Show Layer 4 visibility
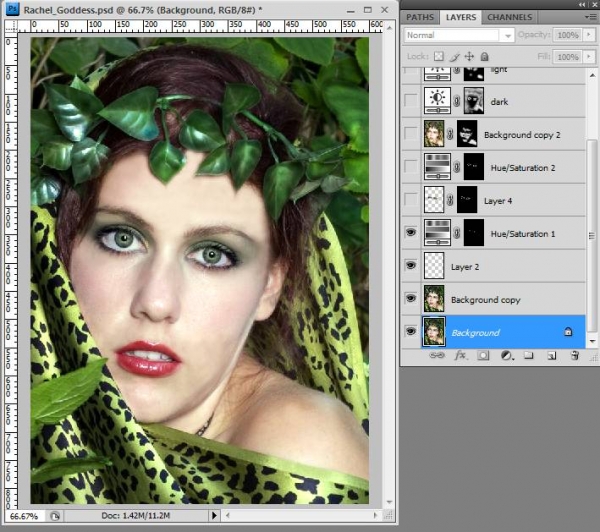The width and height of the screenshot is (600, 532). click(411, 200)
